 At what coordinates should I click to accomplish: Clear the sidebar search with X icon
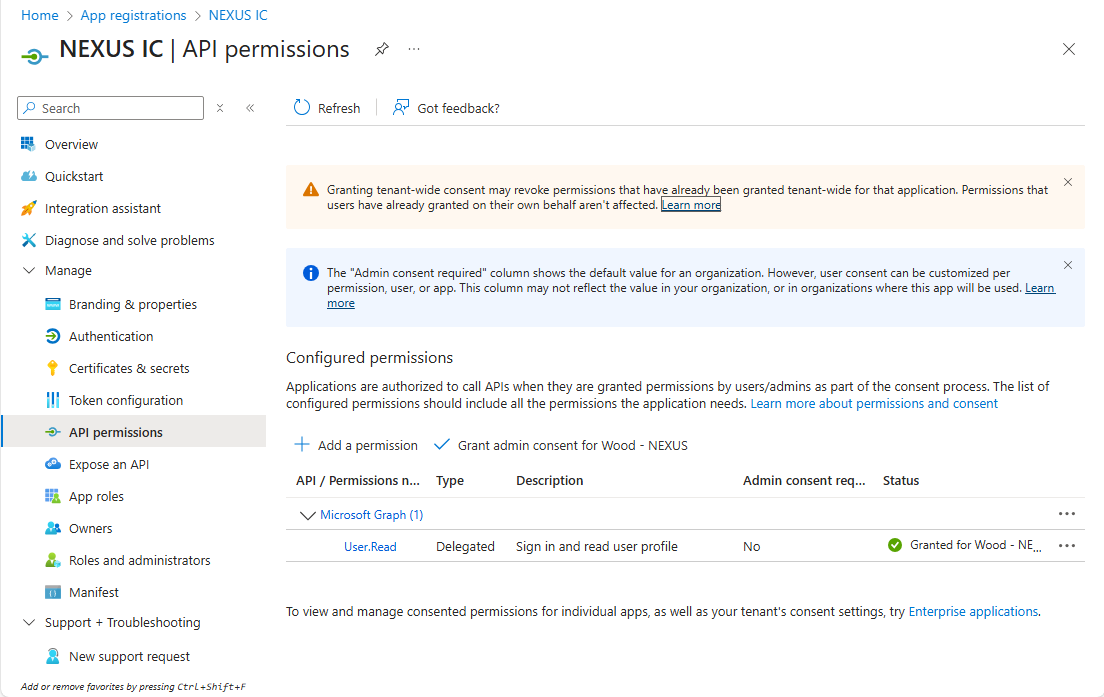coord(220,108)
